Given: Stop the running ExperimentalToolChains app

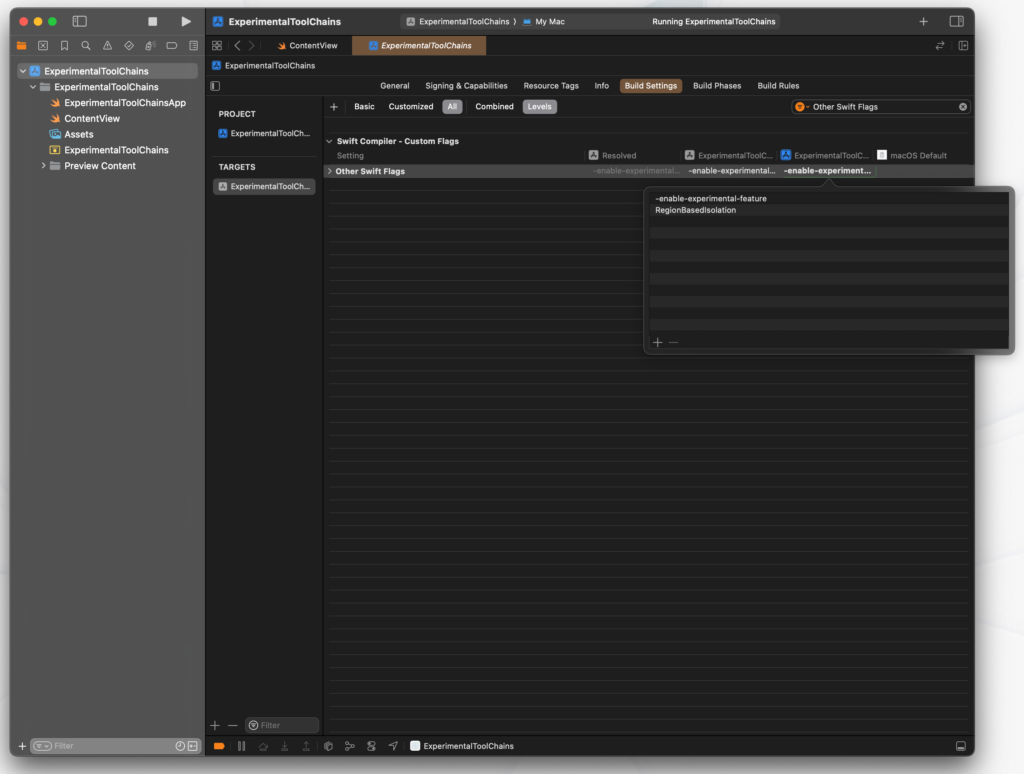Looking at the screenshot, I should (152, 22).
